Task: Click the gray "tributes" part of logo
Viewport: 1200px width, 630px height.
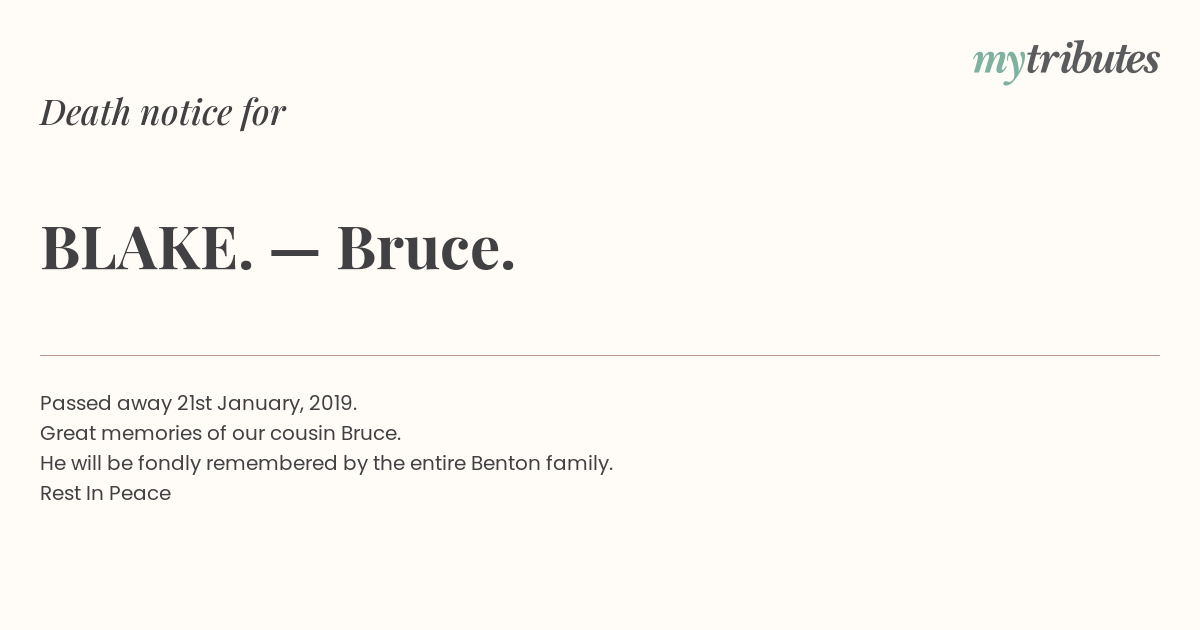Action: (x=1093, y=59)
